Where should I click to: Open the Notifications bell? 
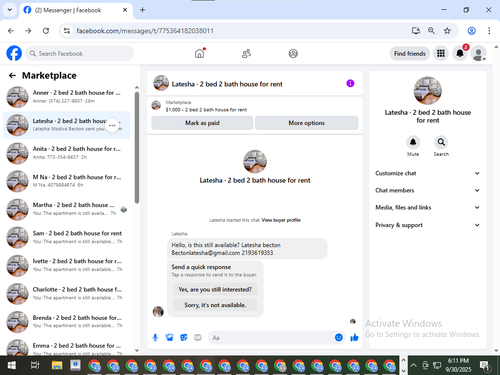coord(460,53)
